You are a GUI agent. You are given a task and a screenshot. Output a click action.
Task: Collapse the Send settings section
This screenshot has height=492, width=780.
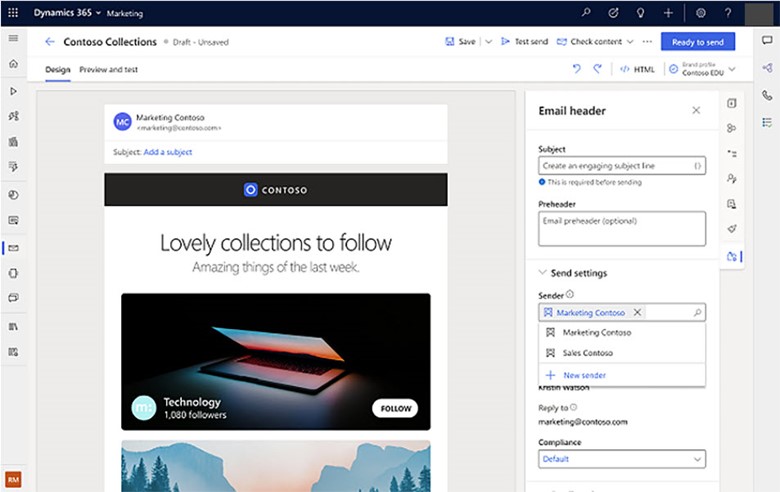tap(543, 273)
